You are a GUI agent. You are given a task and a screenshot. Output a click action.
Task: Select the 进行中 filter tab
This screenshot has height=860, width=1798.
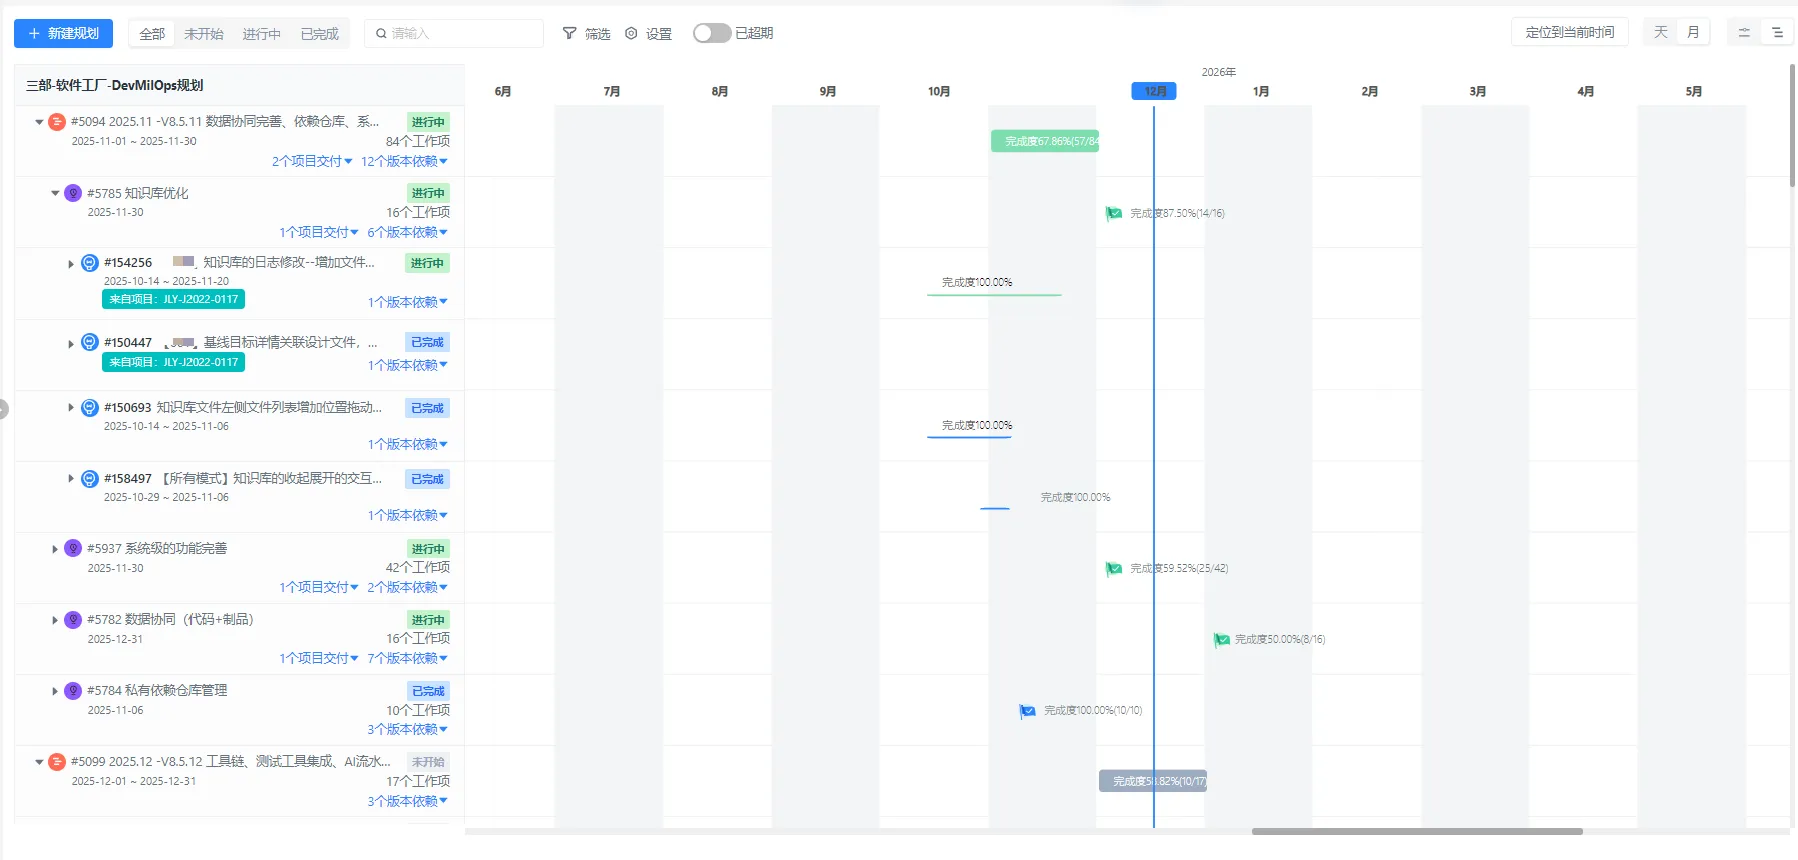[261, 34]
